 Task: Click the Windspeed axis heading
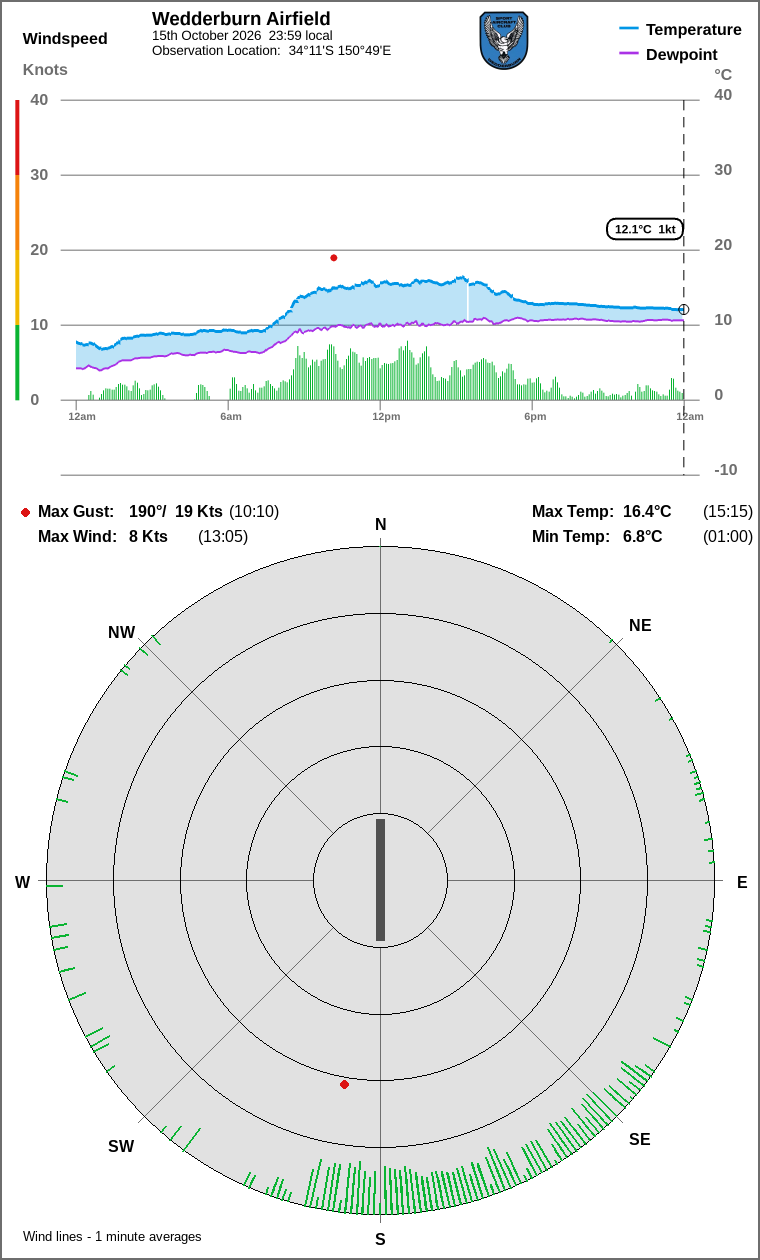tap(65, 39)
